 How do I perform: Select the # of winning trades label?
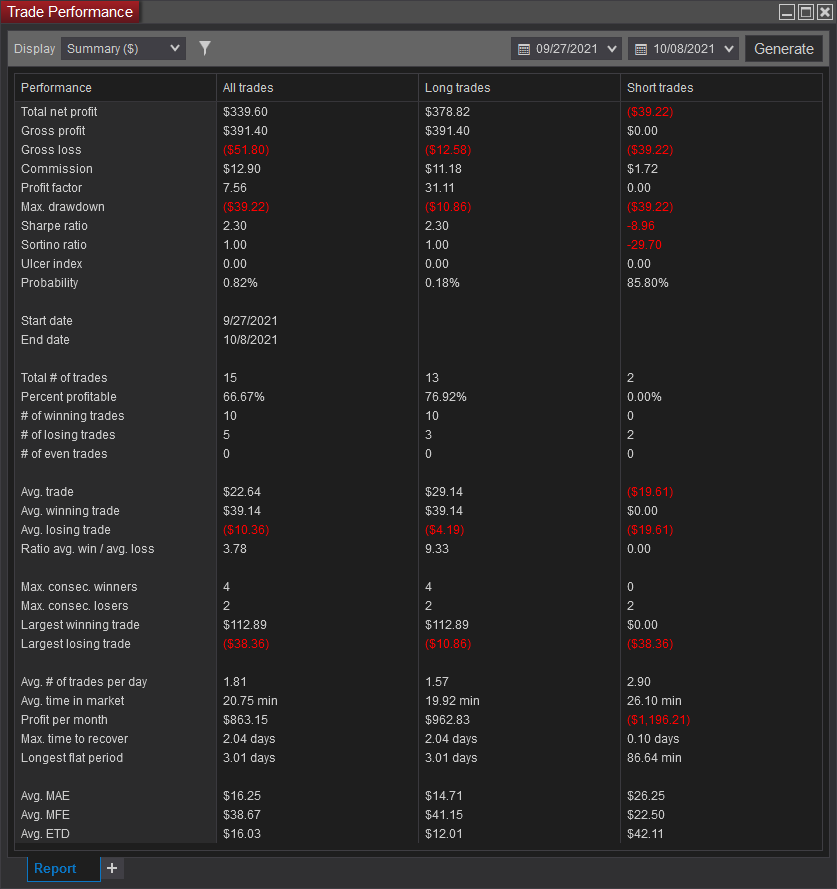(73, 416)
